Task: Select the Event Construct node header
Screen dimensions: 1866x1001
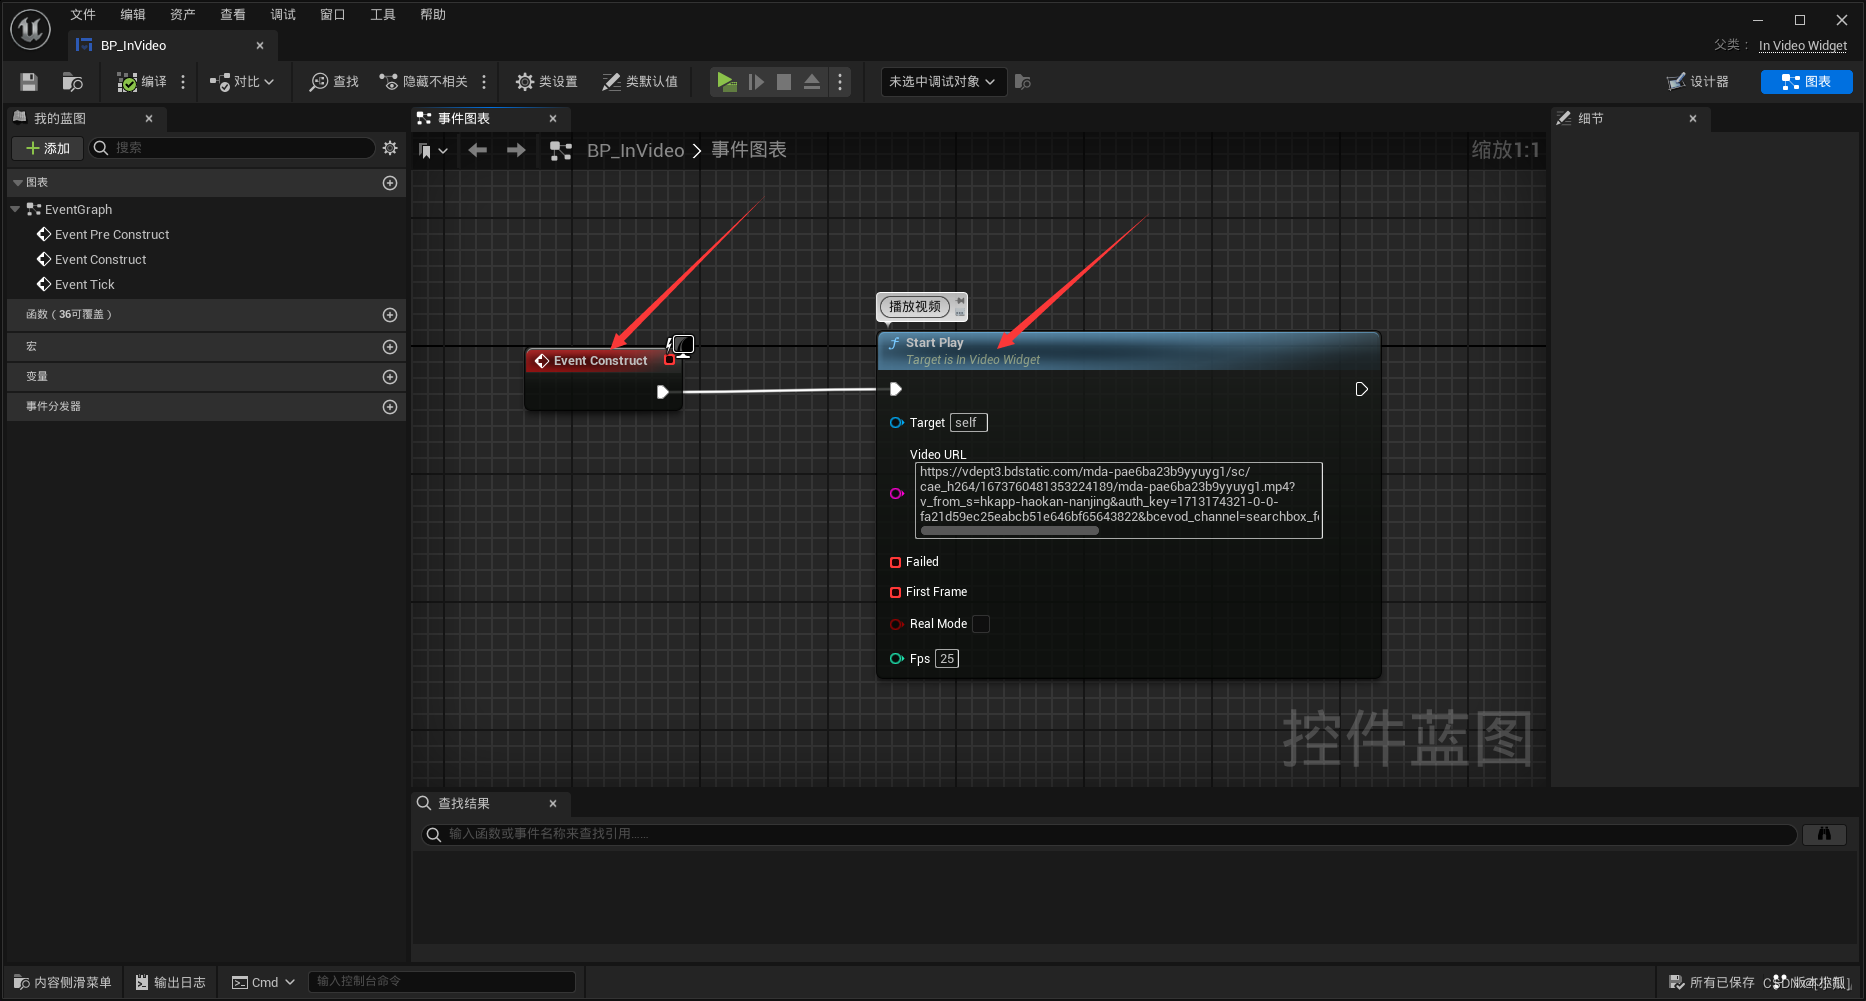Action: tap(600, 360)
